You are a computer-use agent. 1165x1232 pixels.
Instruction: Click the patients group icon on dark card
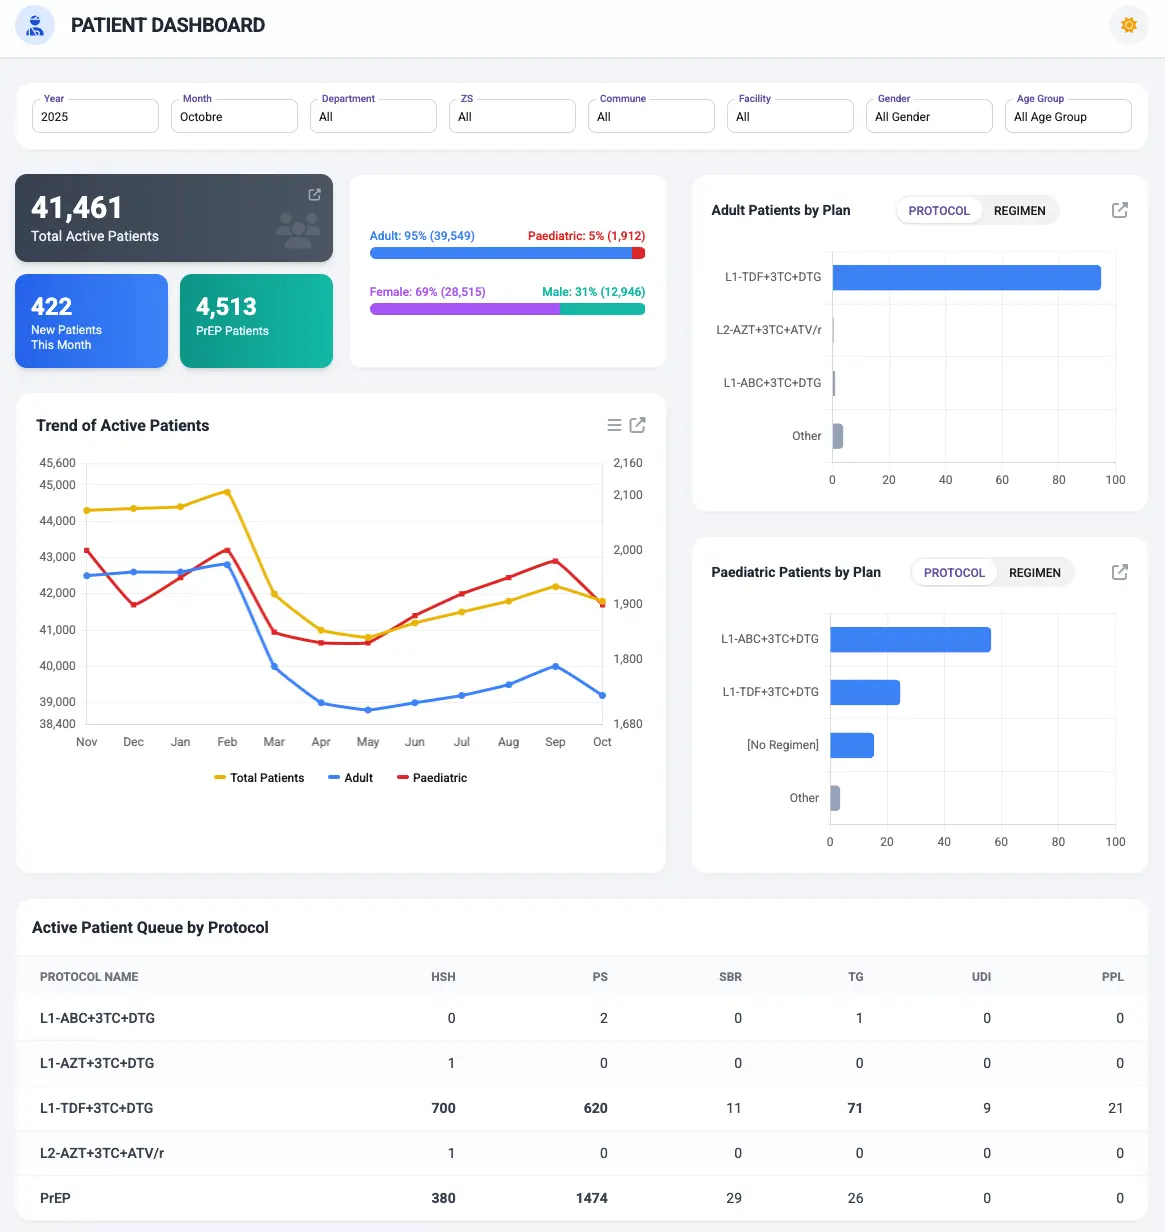pyautogui.click(x=299, y=228)
